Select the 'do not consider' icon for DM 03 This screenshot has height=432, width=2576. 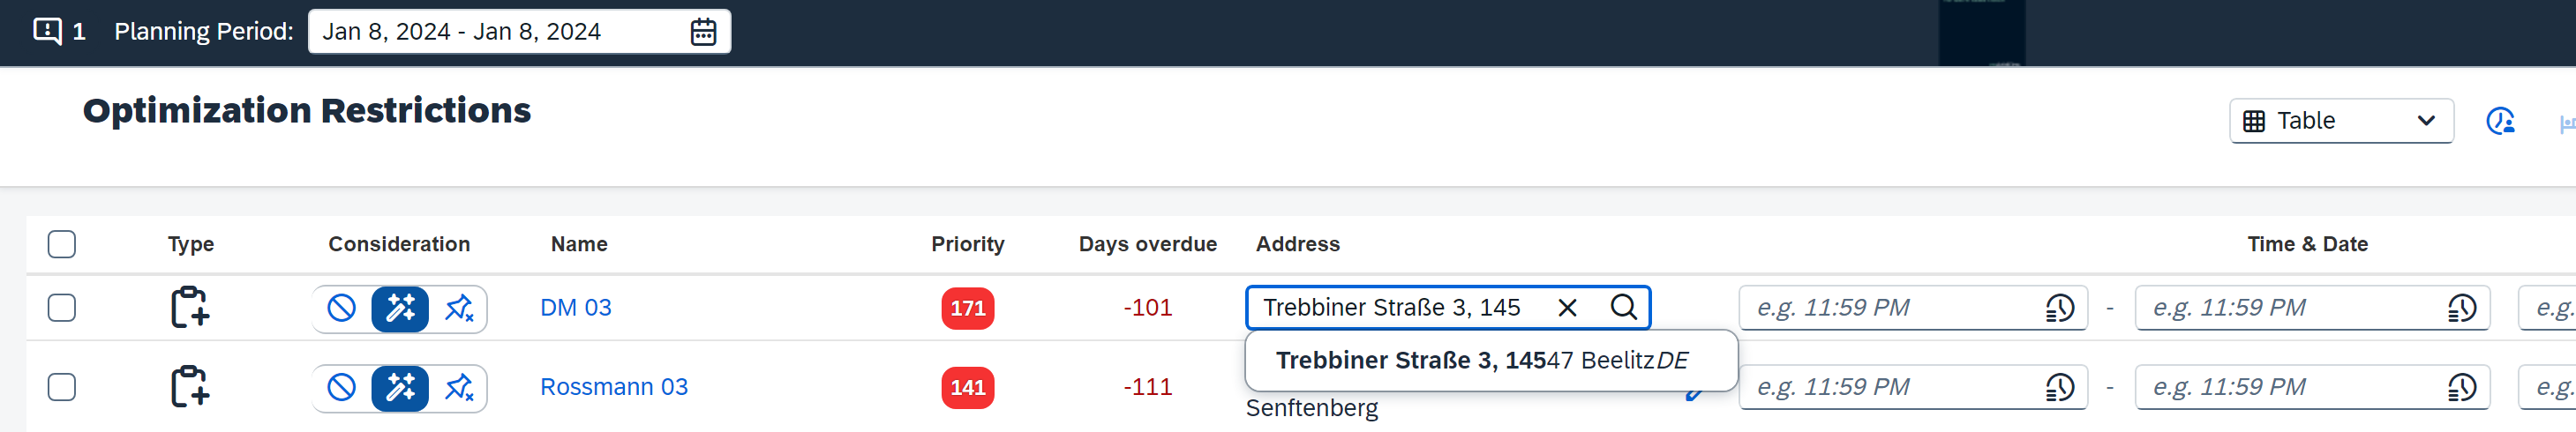pyautogui.click(x=342, y=308)
